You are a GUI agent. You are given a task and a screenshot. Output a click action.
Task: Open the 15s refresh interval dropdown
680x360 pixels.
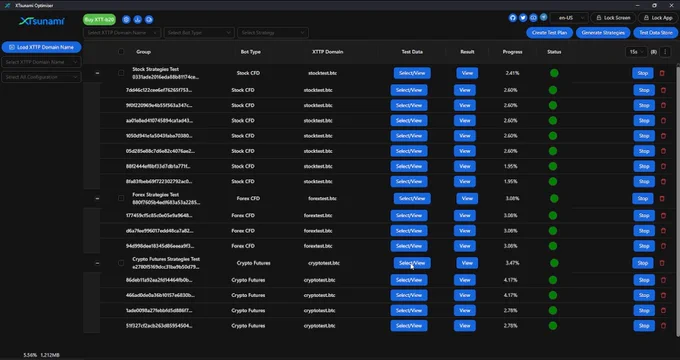pyautogui.click(x=636, y=52)
